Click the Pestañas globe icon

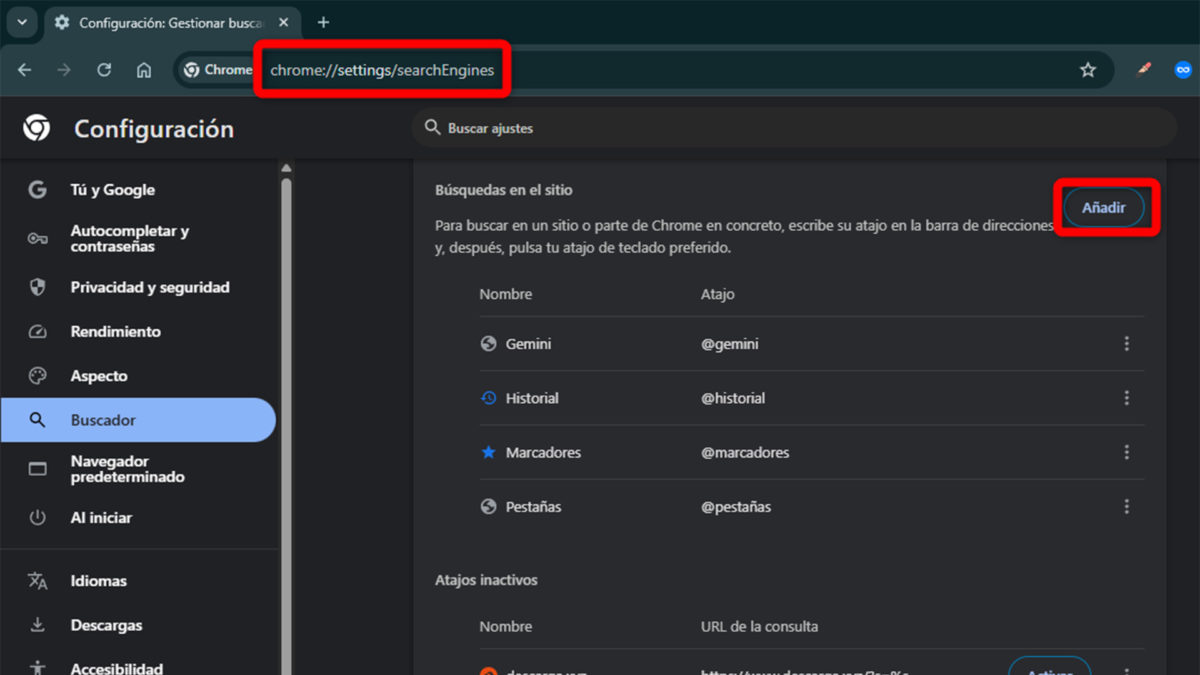coord(488,507)
